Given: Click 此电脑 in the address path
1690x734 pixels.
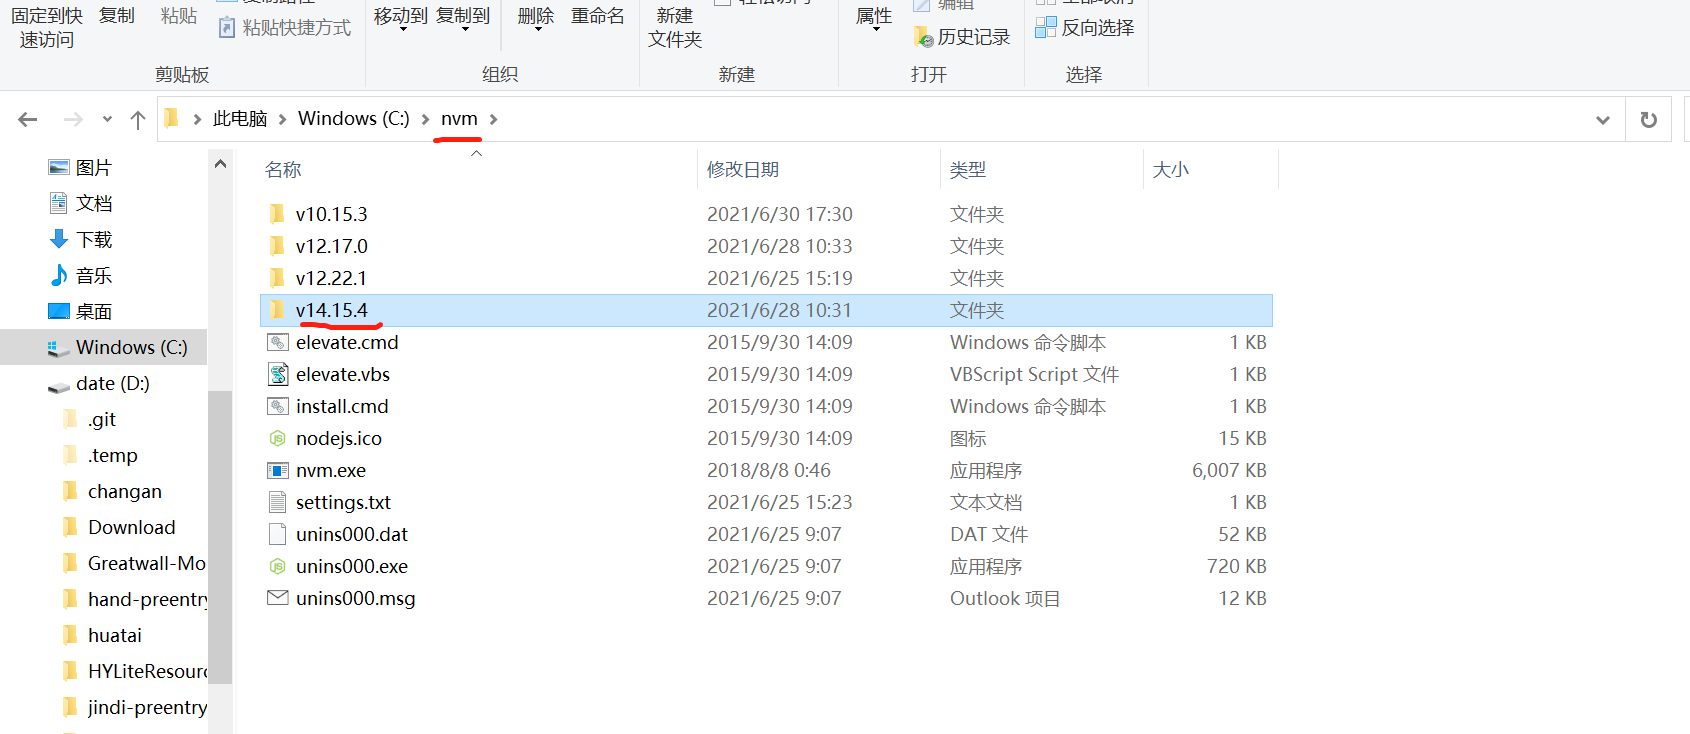Looking at the screenshot, I should (x=240, y=119).
